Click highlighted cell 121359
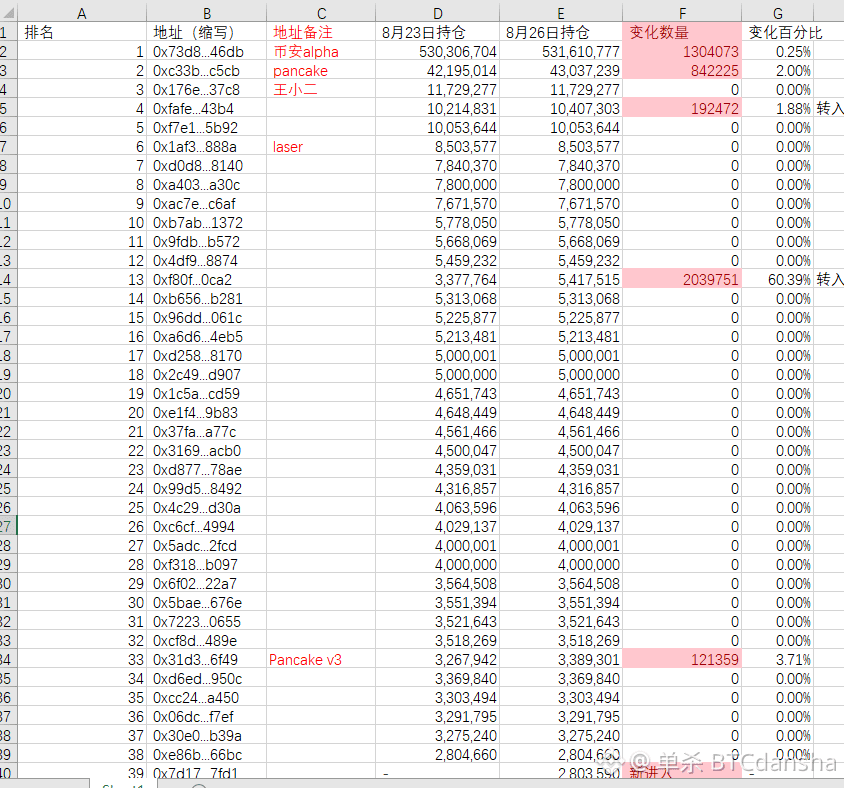Viewport: 844px width, 788px height. pos(683,659)
